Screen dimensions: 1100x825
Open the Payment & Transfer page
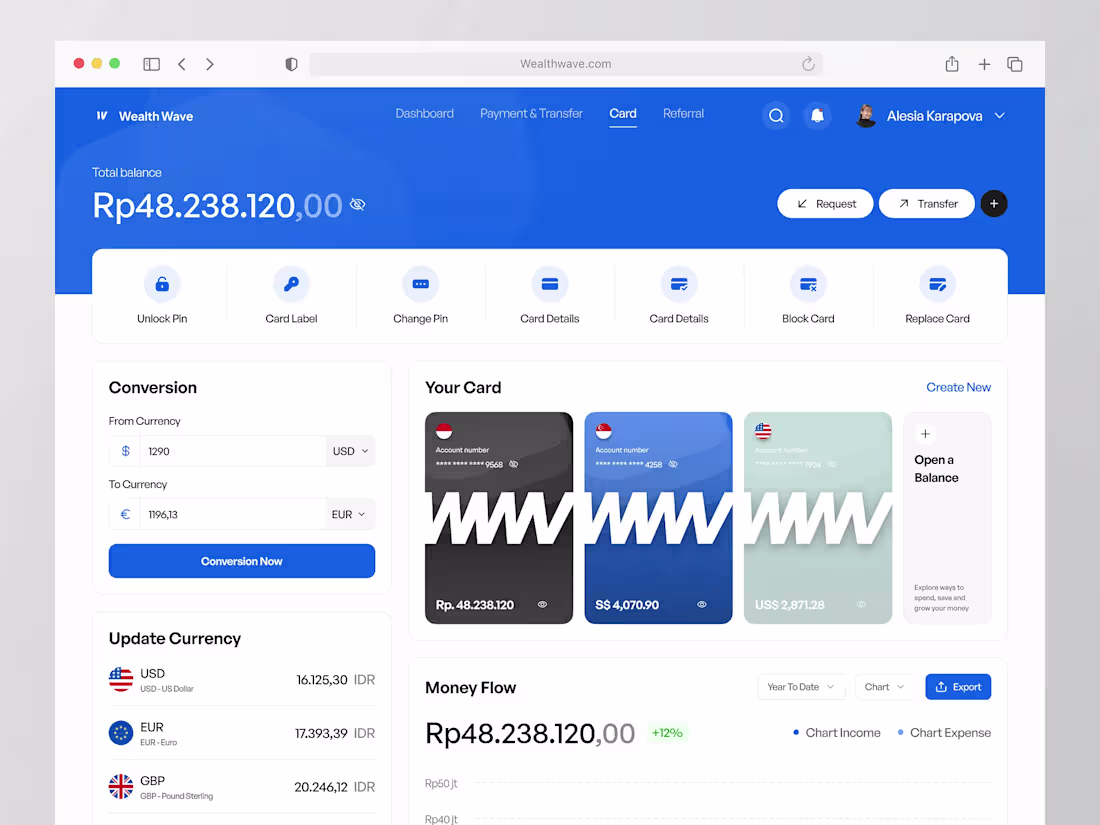pos(531,114)
